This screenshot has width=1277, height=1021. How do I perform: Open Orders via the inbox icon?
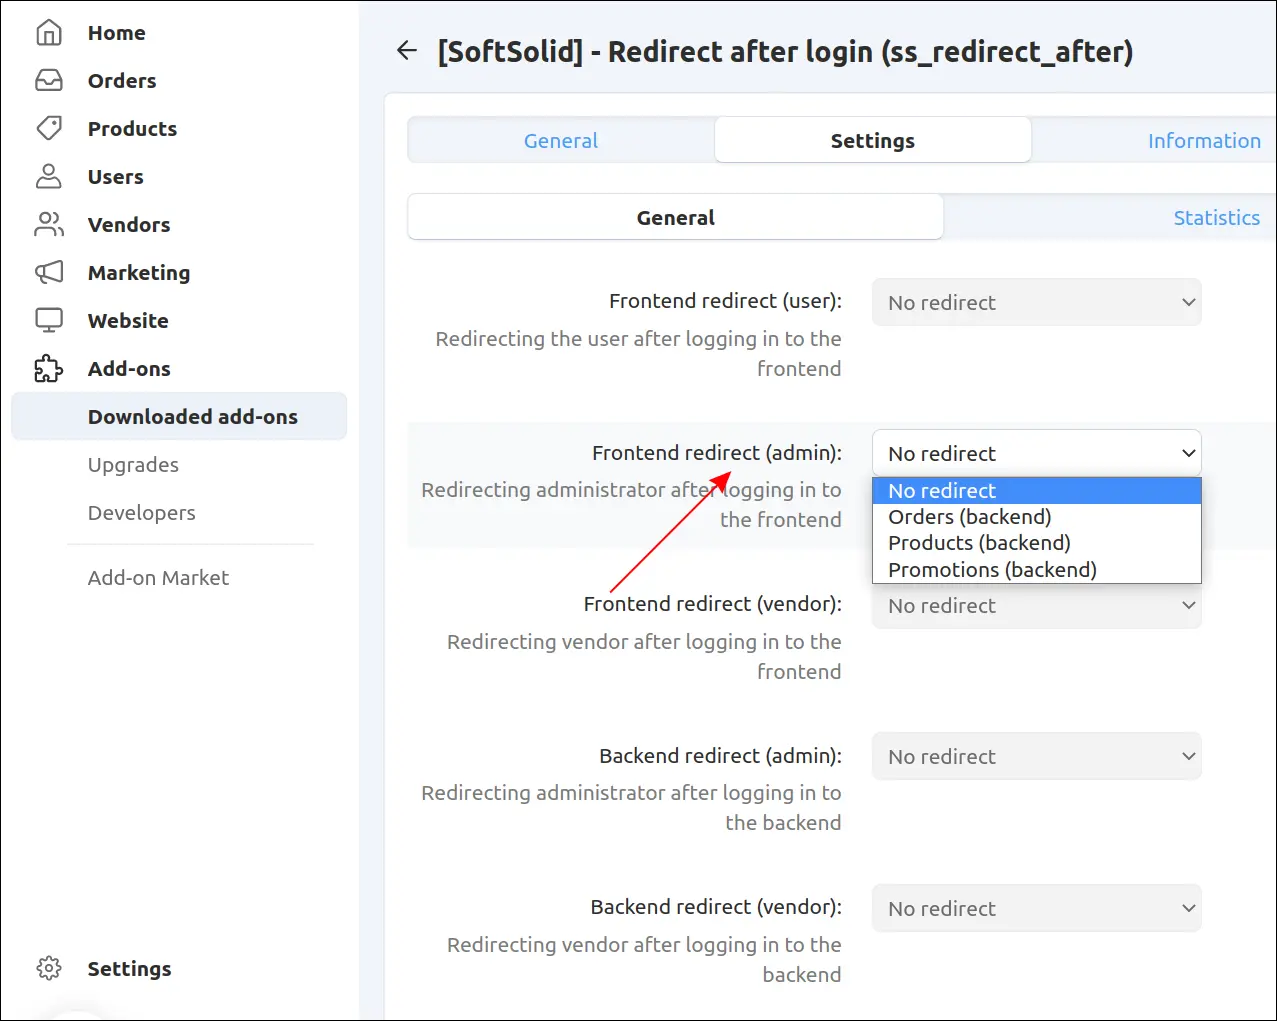(49, 81)
